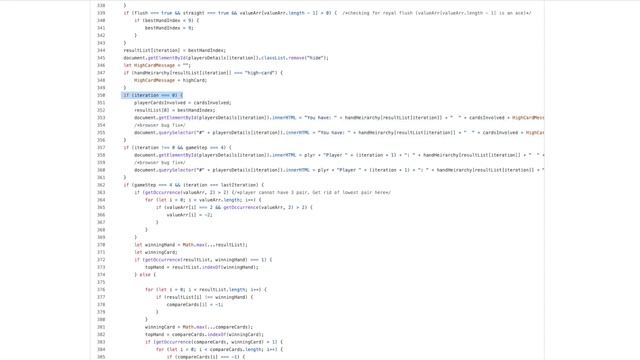Click the browser bug fix comment on line 359
This screenshot has width=640, height=360.
(160, 162)
